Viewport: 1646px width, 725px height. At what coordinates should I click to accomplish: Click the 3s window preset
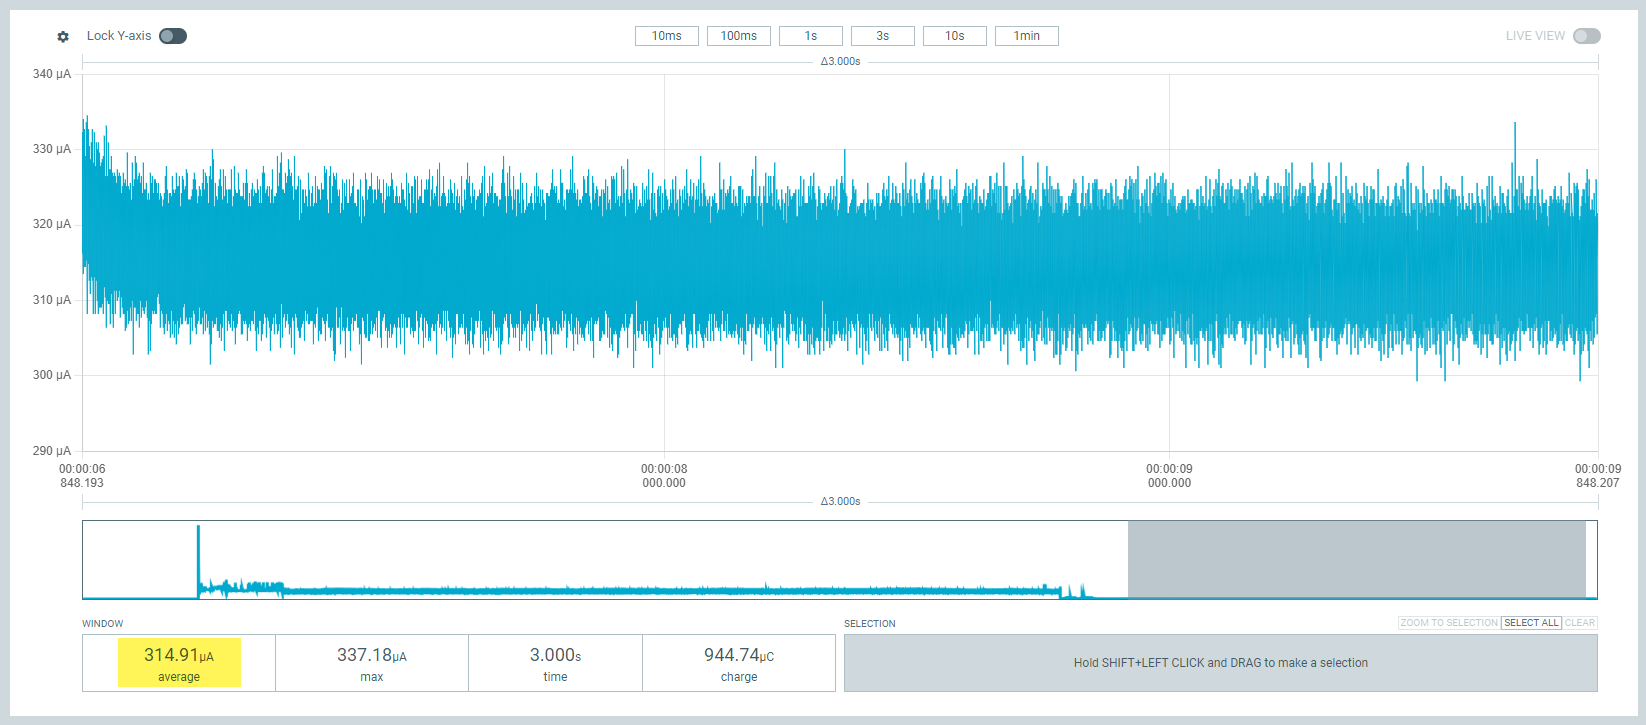[882, 36]
